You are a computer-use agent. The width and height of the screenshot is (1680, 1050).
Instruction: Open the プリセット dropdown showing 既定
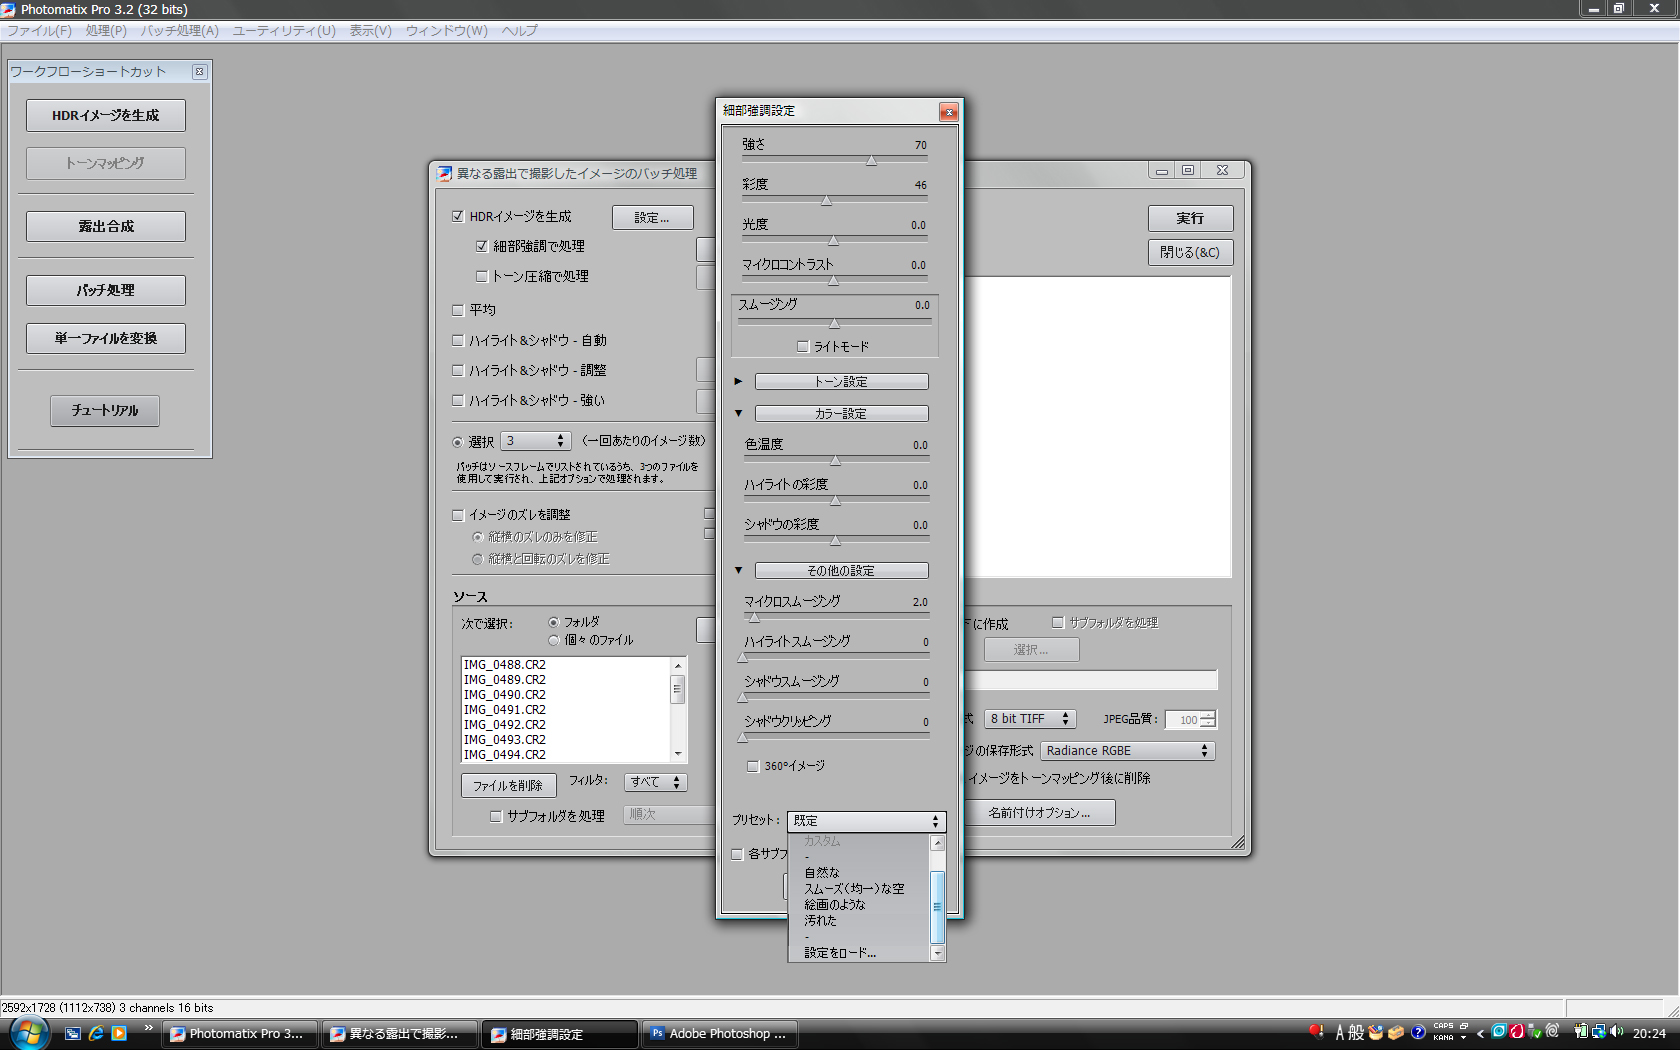point(866,821)
